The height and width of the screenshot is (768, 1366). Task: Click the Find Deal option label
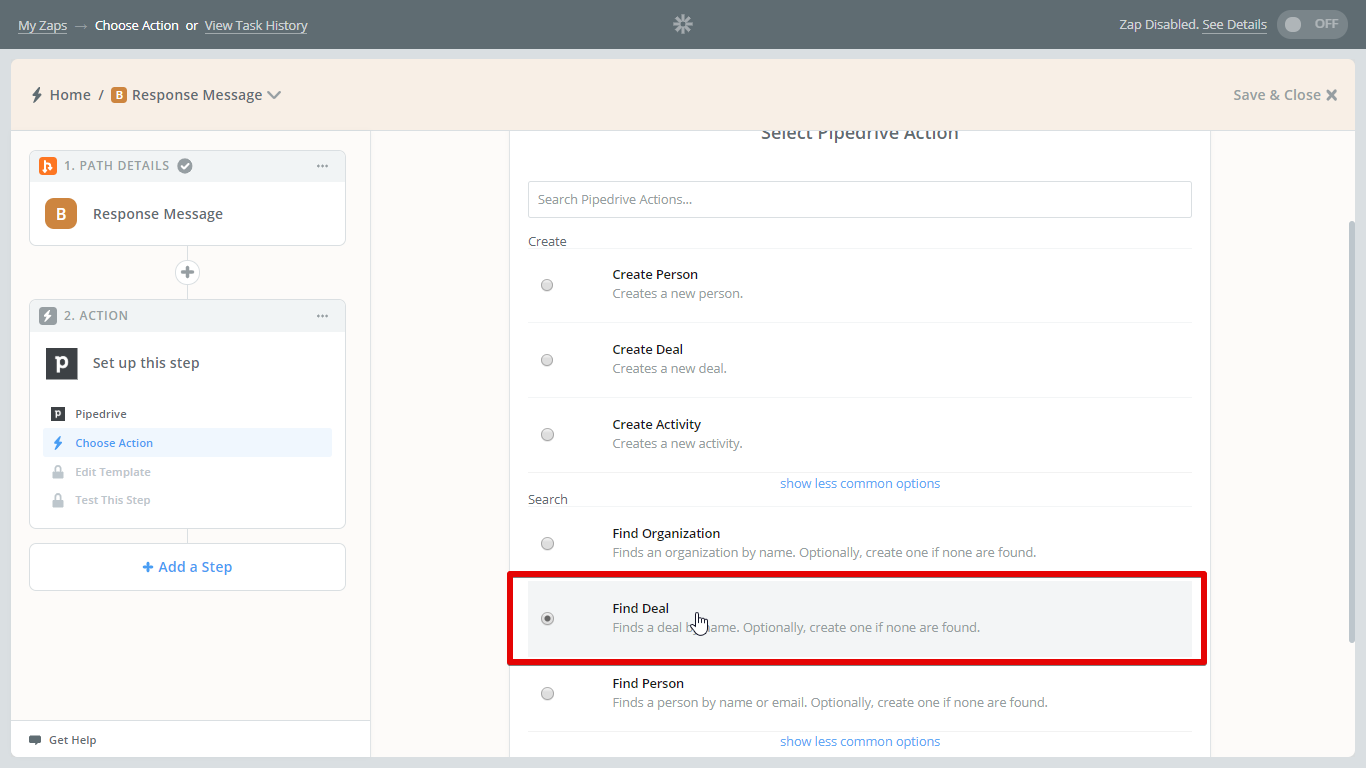(641, 609)
